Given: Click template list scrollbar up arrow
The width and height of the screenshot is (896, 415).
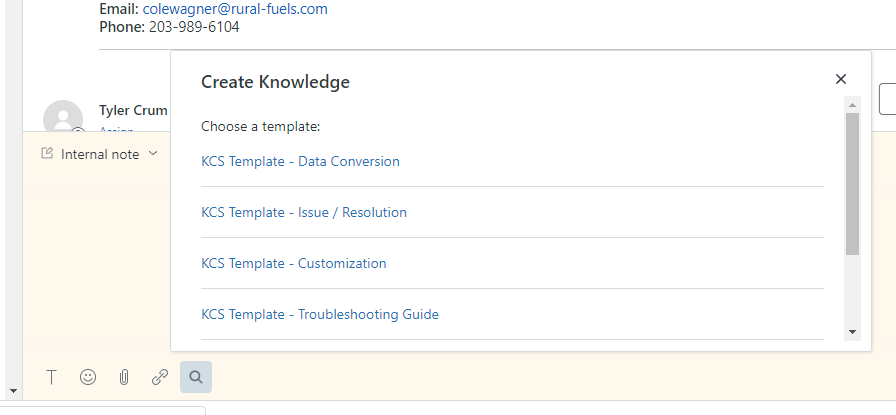Looking at the screenshot, I should 853,105.
